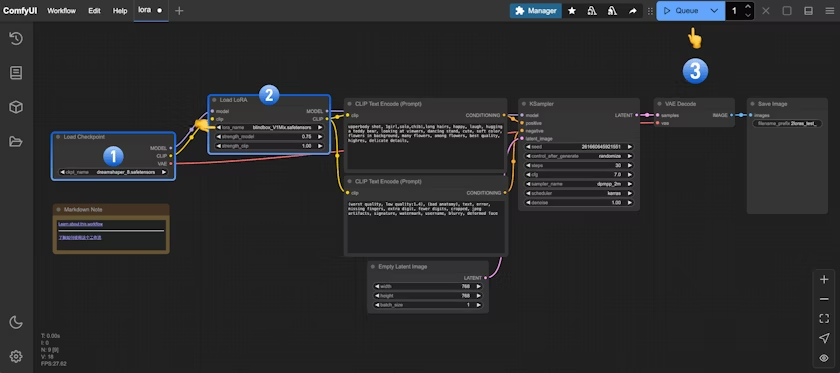840x373 pixels.
Task: Click the first unload-models icon after the star
Action: point(592,11)
